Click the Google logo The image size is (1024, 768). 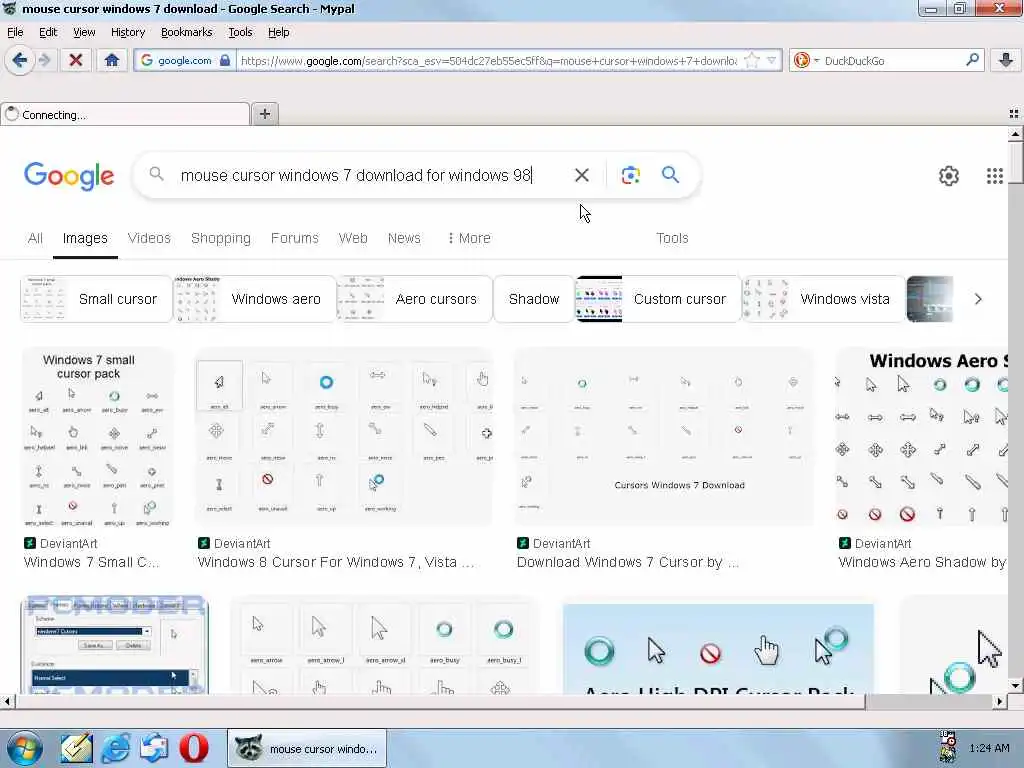[x=69, y=176]
